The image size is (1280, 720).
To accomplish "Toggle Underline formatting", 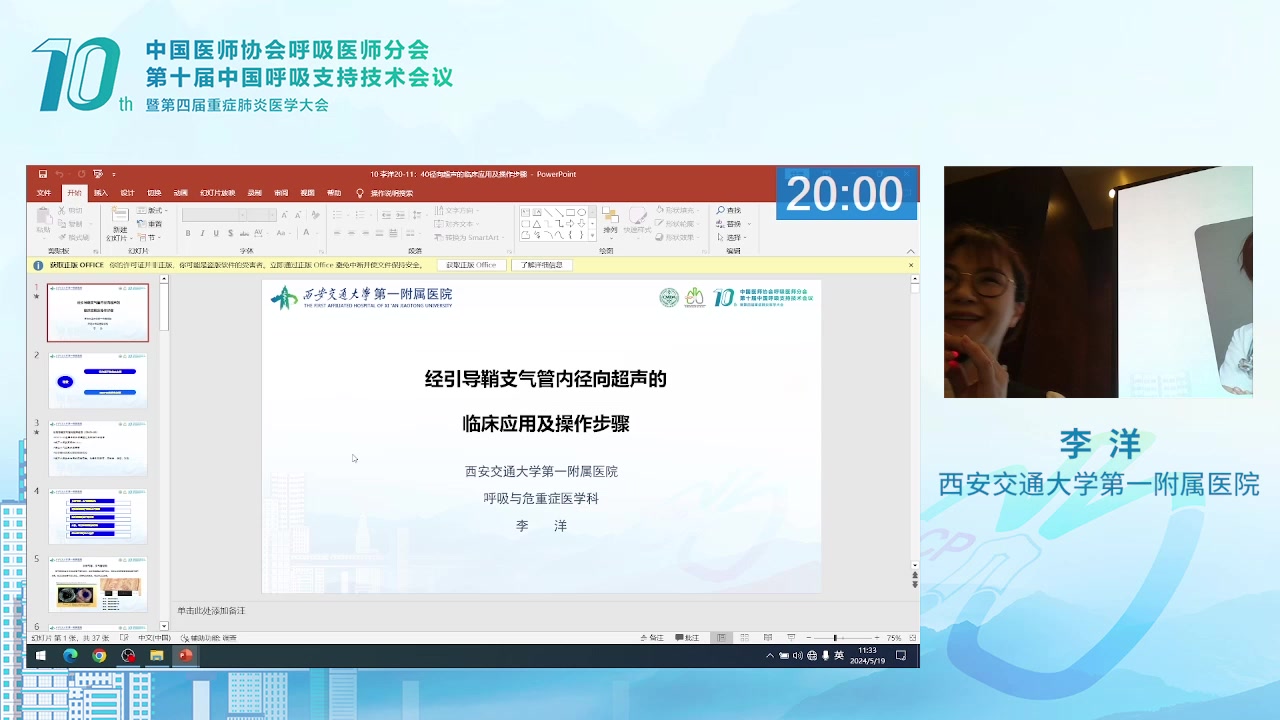I will click(215, 234).
